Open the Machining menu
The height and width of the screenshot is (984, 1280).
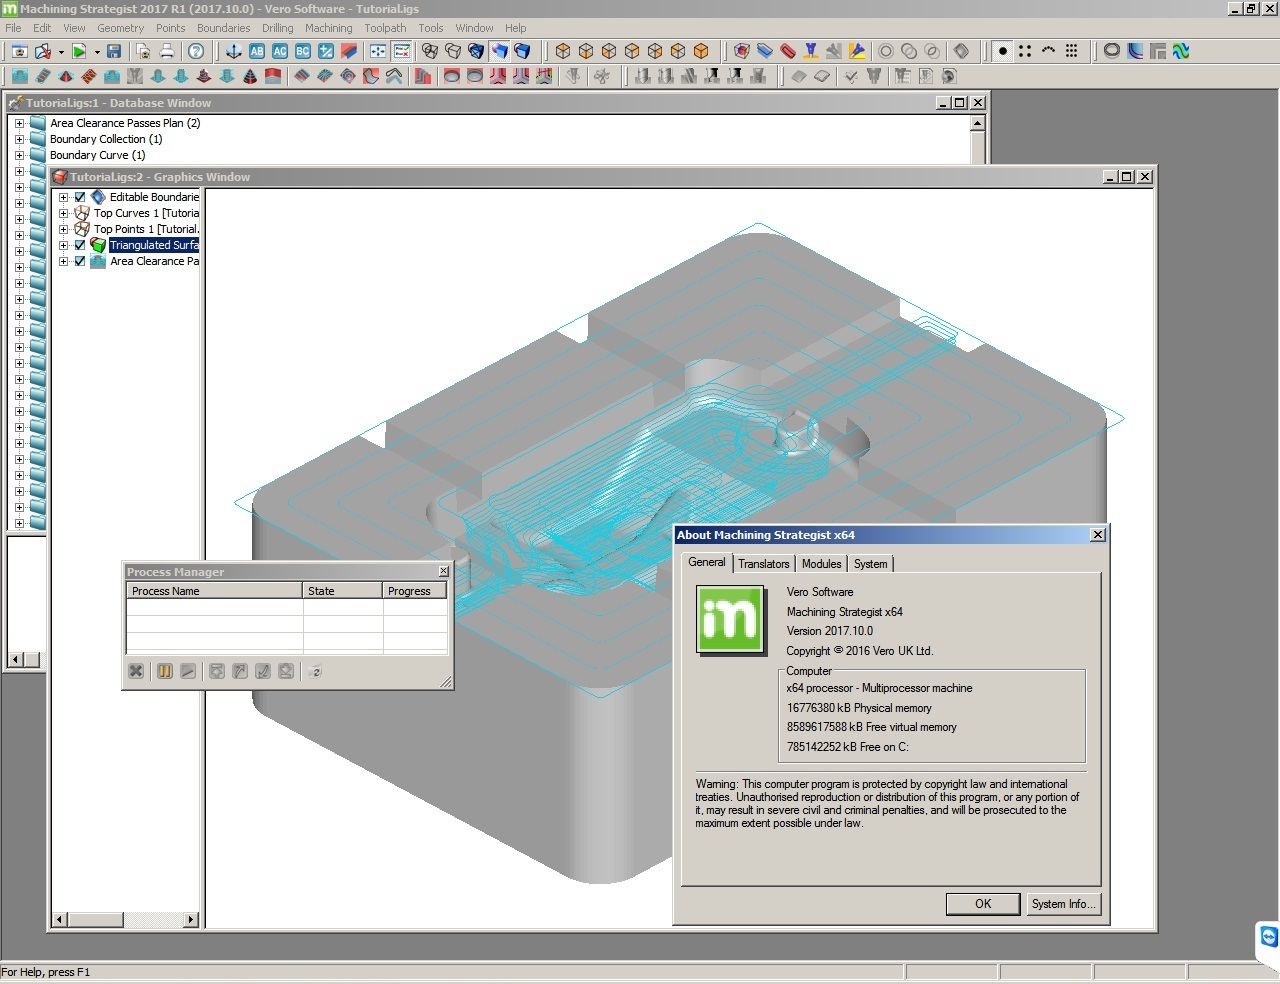tap(328, 28)
